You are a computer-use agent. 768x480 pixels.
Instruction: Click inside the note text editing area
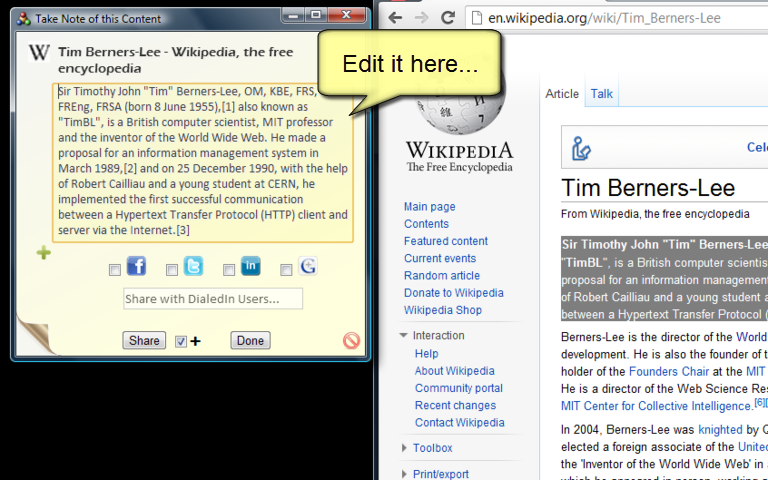[x=203, y=163]
